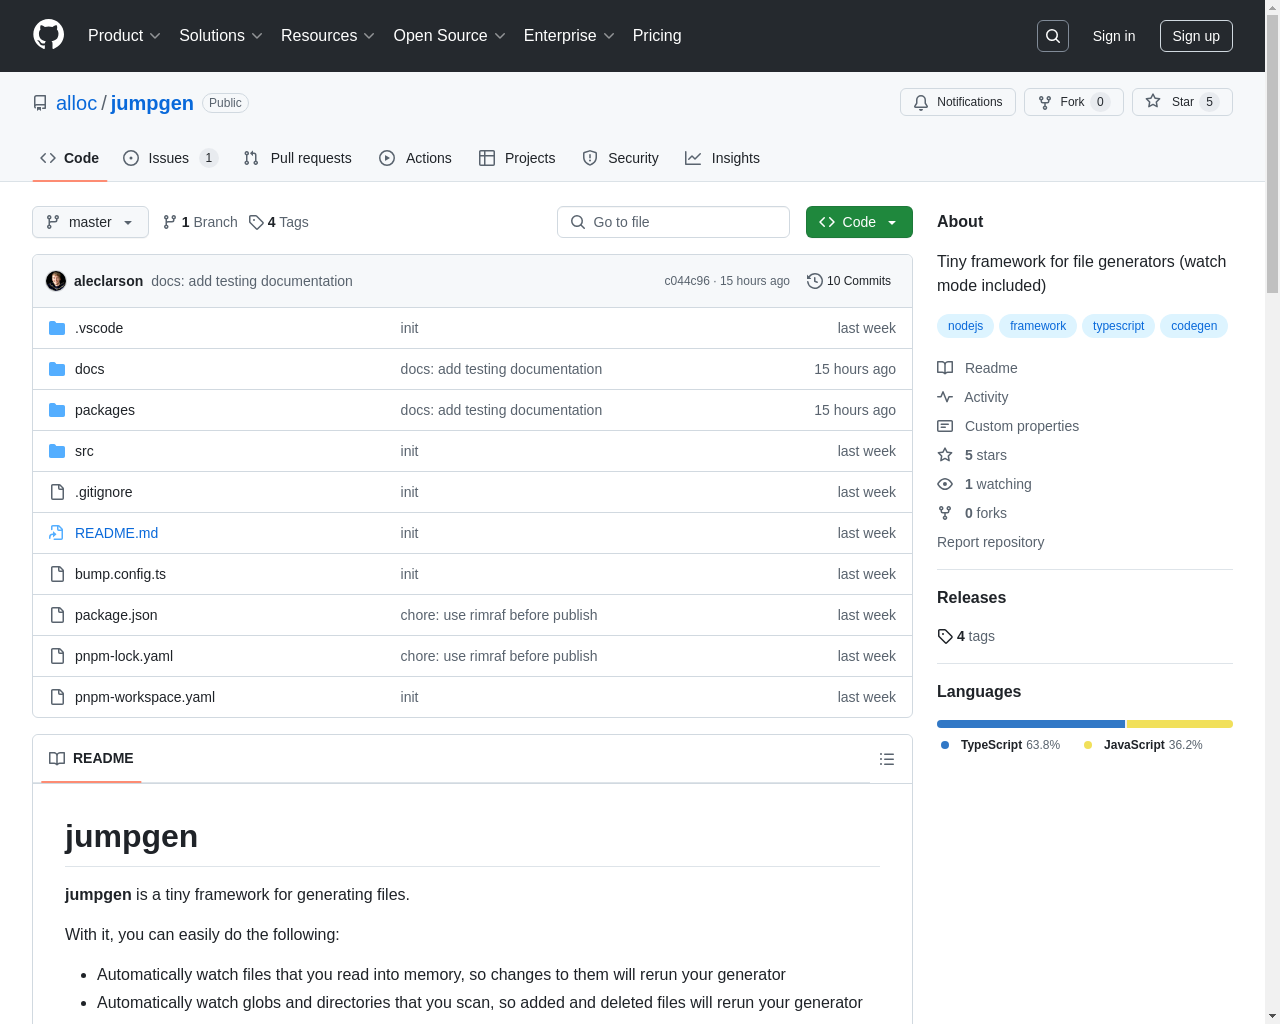Click the search magnifier icon in header
The width and height of the screenshot is (1280, 1024).
tap(1053, 36)
